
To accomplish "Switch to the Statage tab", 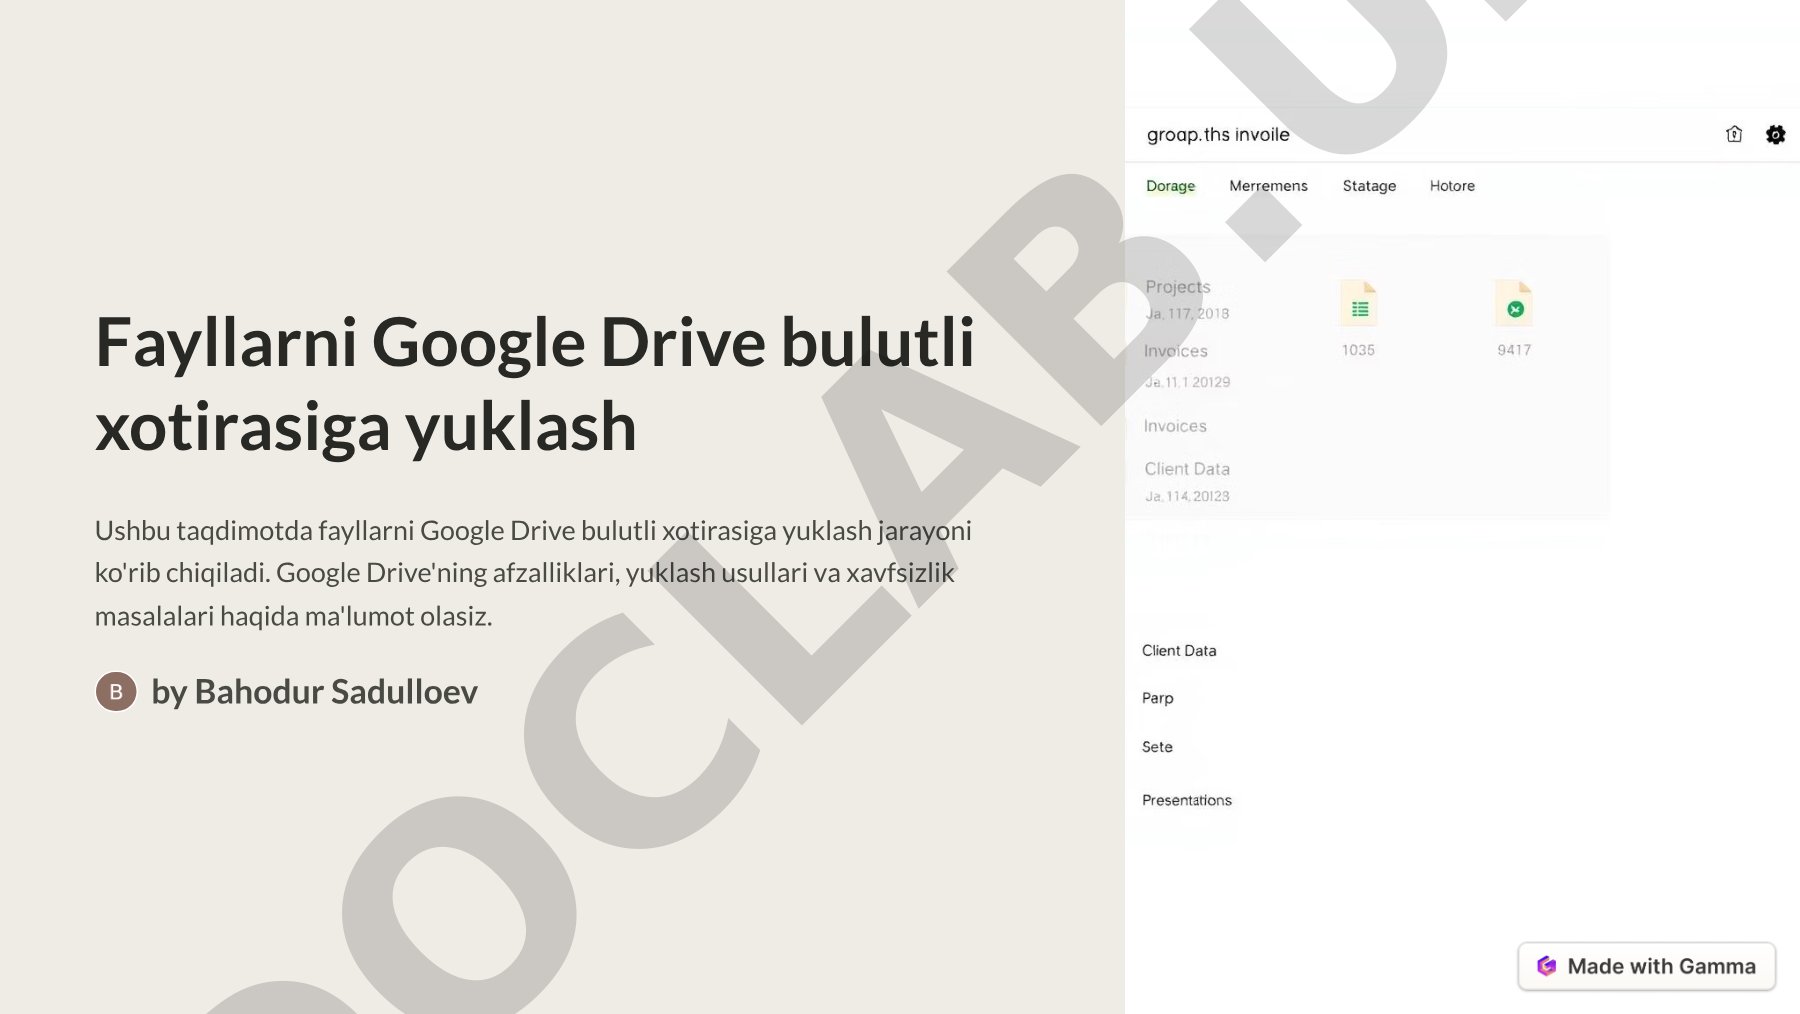I will [1369, 186].
